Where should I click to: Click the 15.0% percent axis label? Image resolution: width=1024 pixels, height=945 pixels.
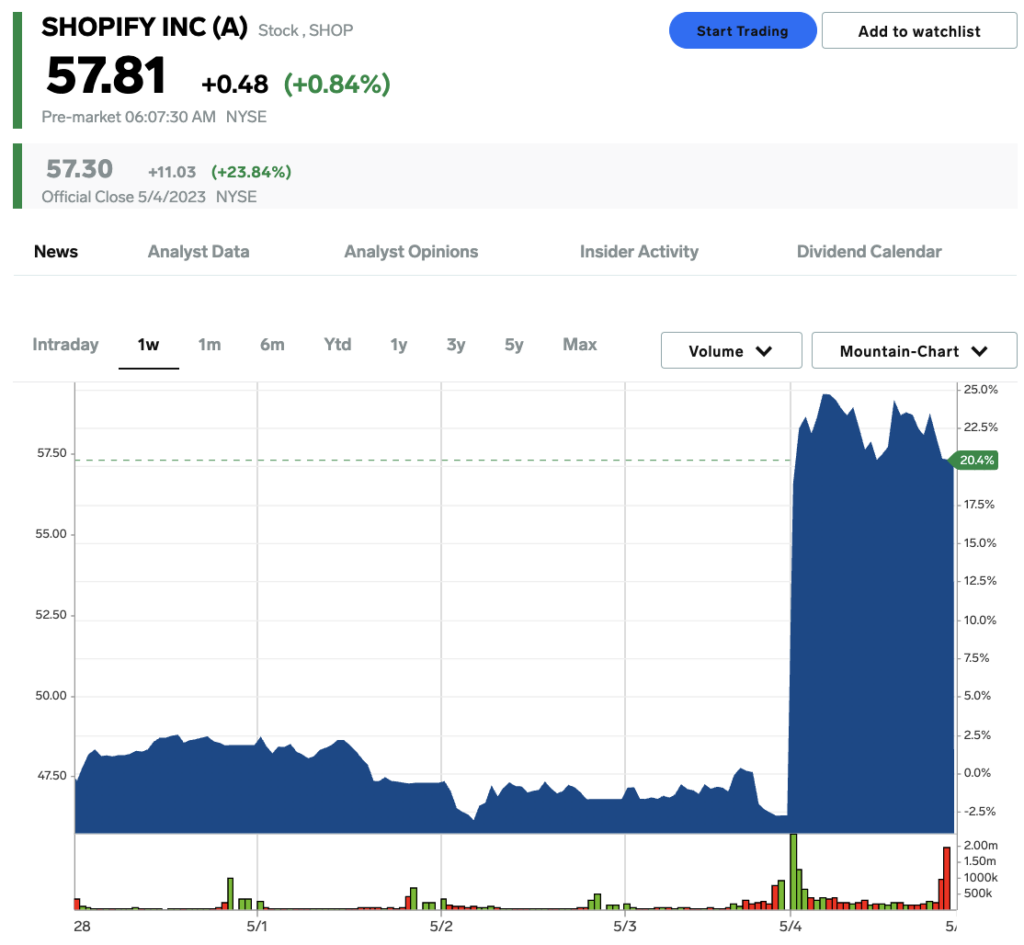(x=980, y=543)
